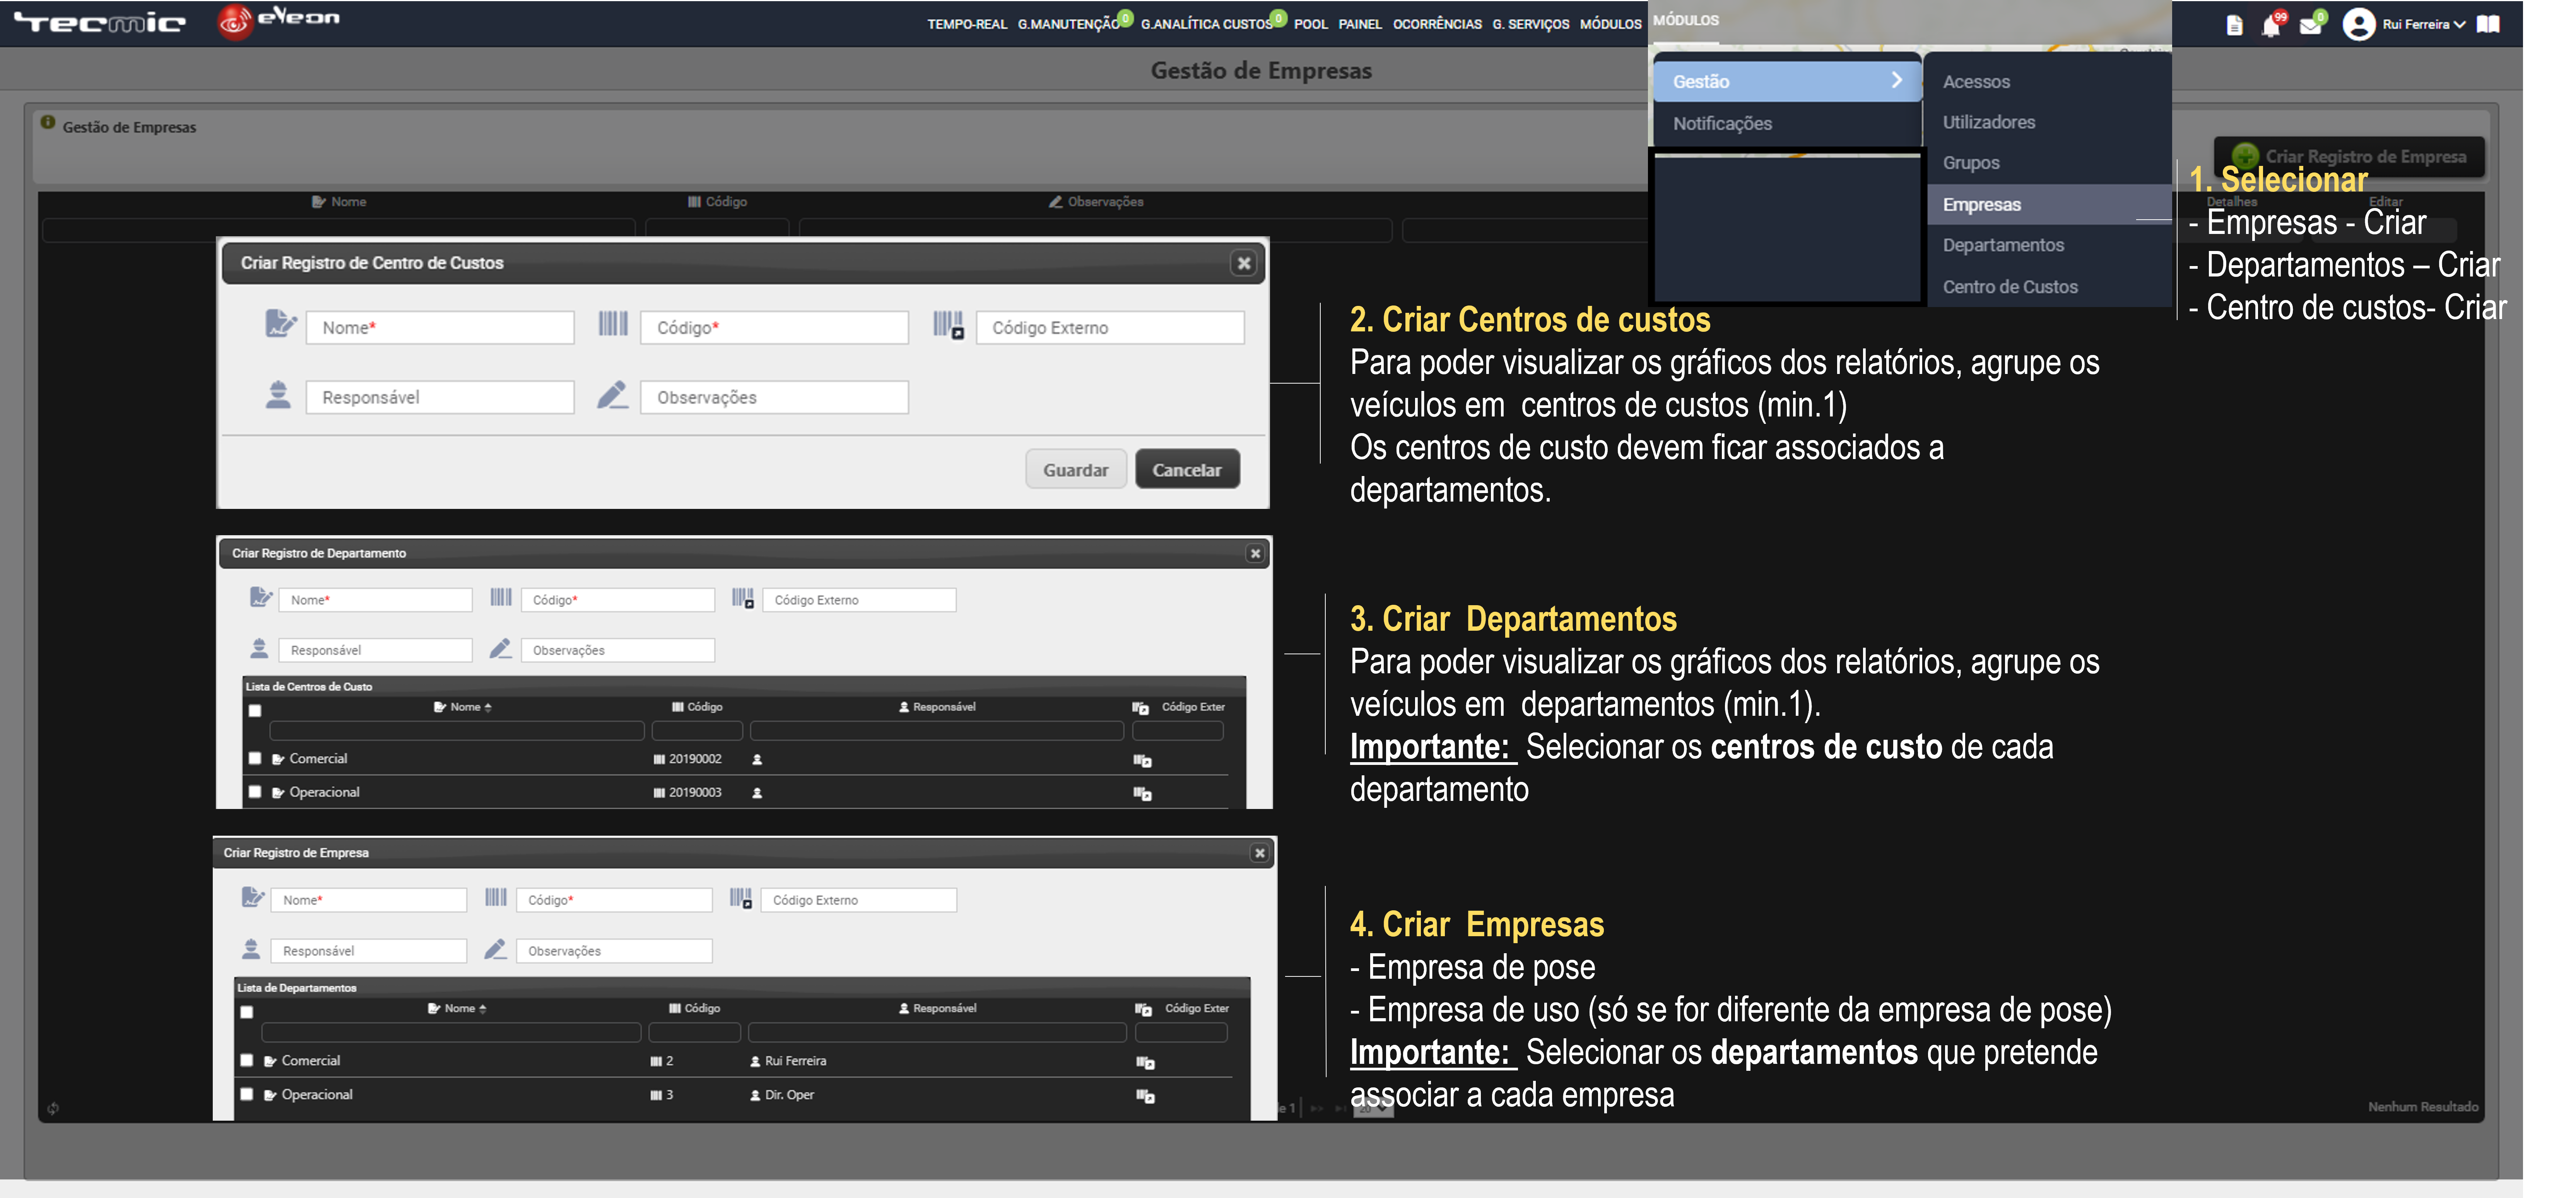Sort Lista de Centros de Custo by Código
Image resolution: width=2576 pixels, height=1198 pixels.
(x=697, y=707)
